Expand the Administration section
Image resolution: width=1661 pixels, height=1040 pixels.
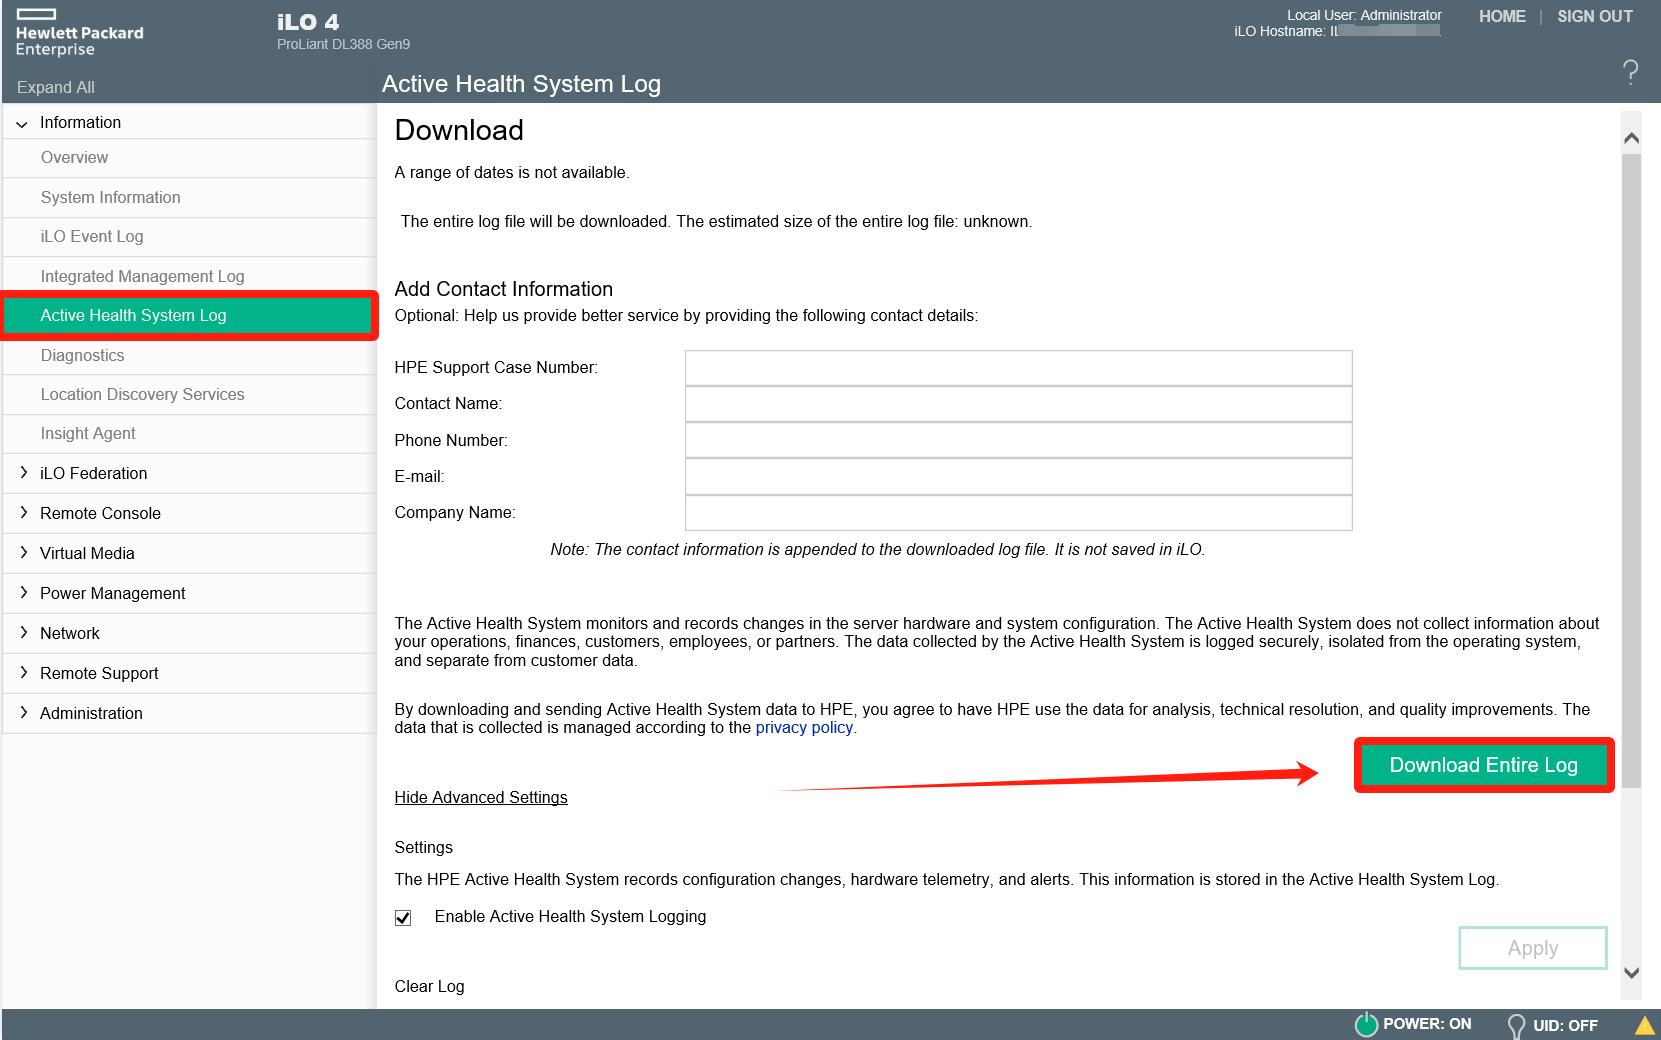point(24,713)
